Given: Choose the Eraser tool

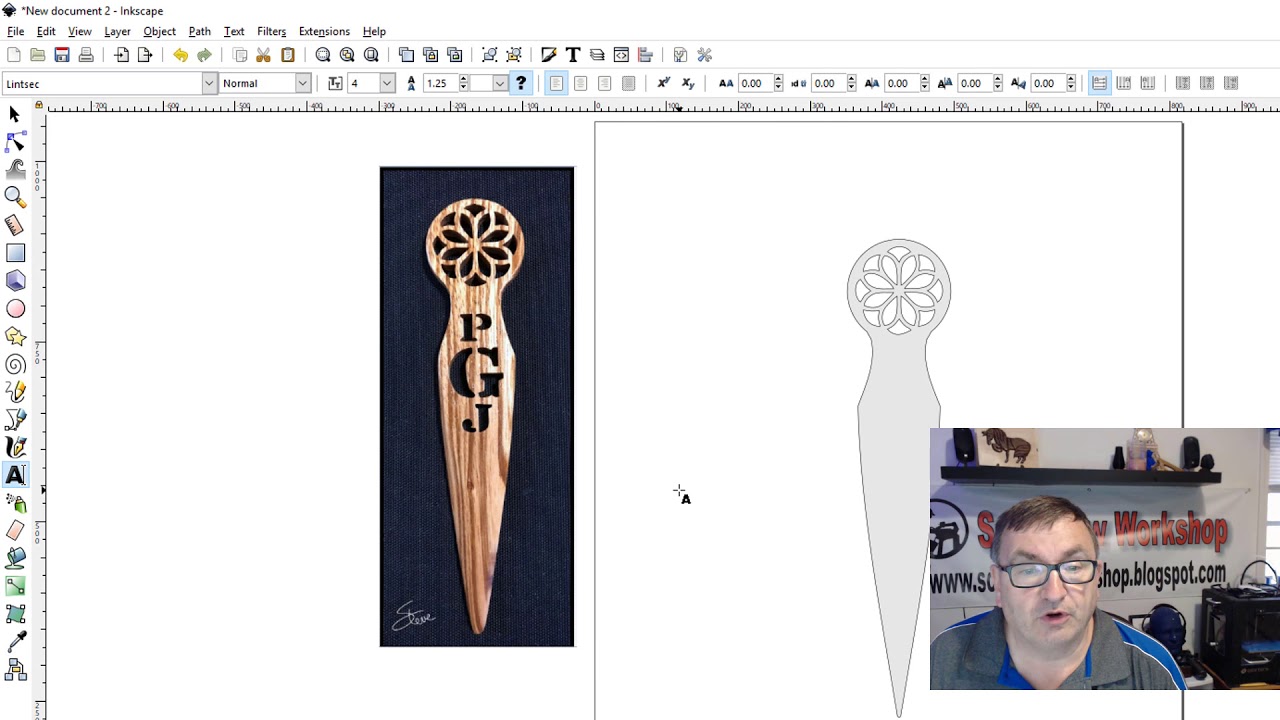Looking at the screenshot, I should coord(15,531).
